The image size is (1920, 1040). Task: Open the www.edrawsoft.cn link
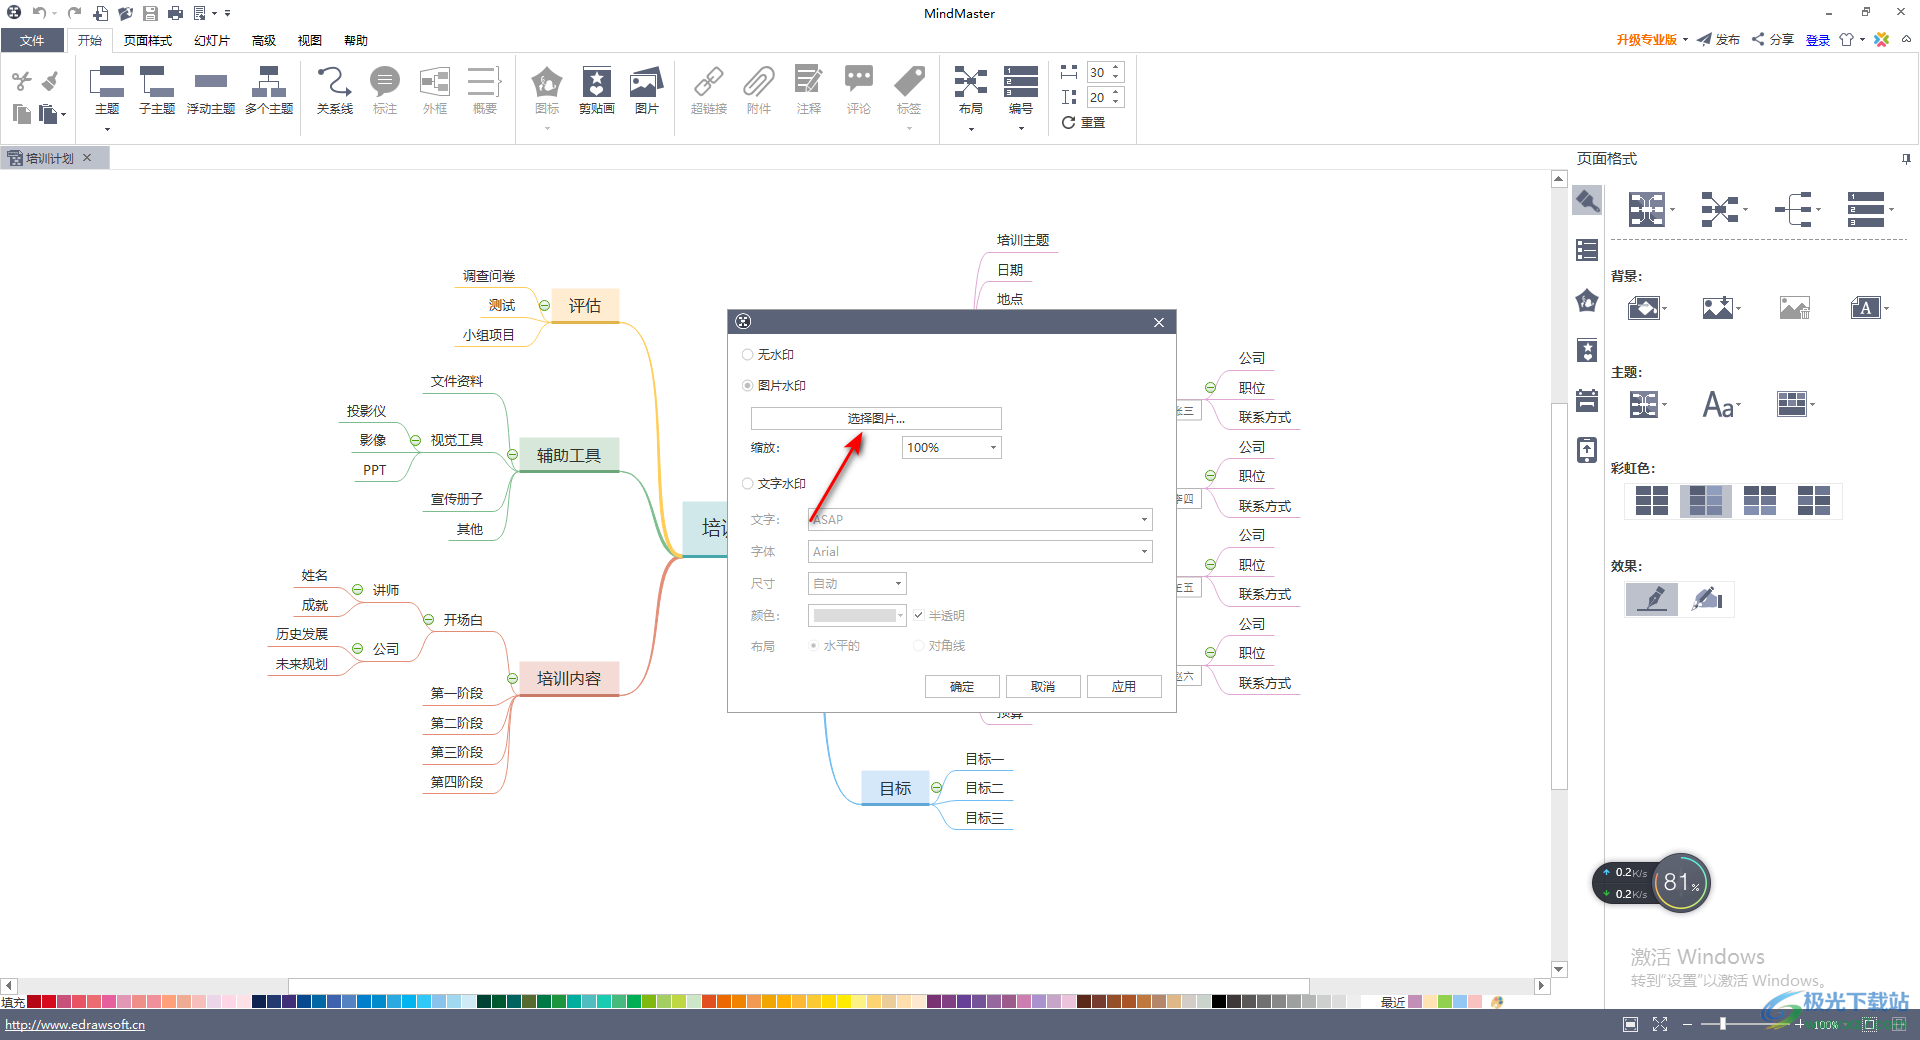pos(75,1025)
